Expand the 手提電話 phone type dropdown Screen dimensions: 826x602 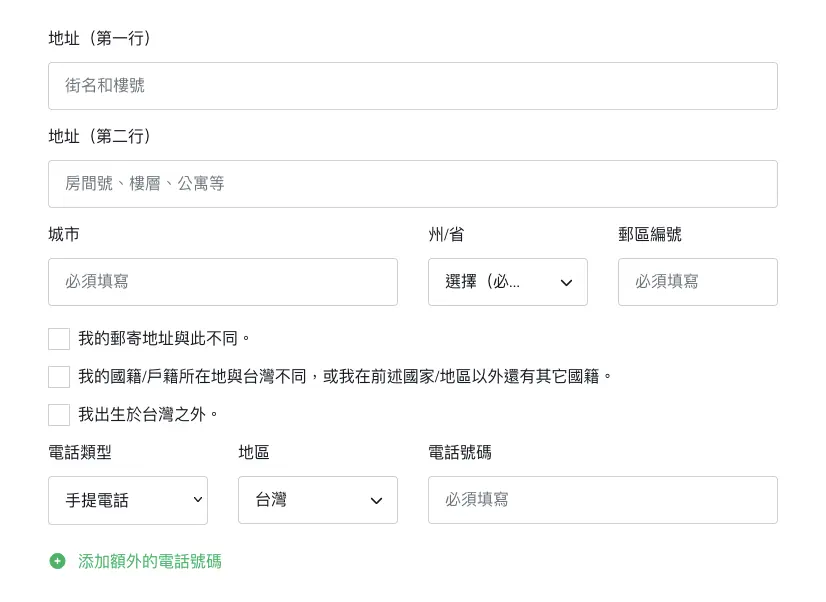(x=127, y=500)
